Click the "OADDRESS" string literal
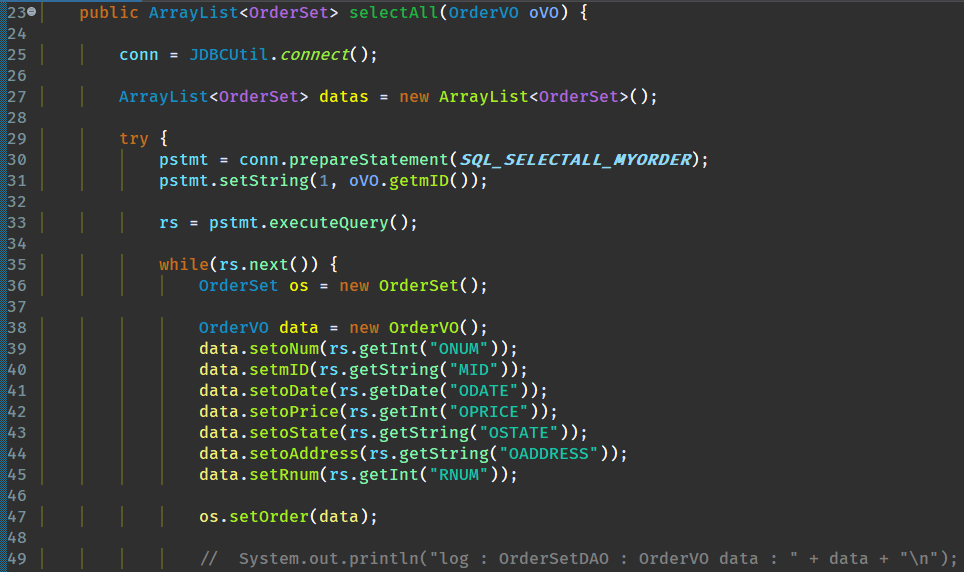The image size is (964, 572). (x=549, y=454)
